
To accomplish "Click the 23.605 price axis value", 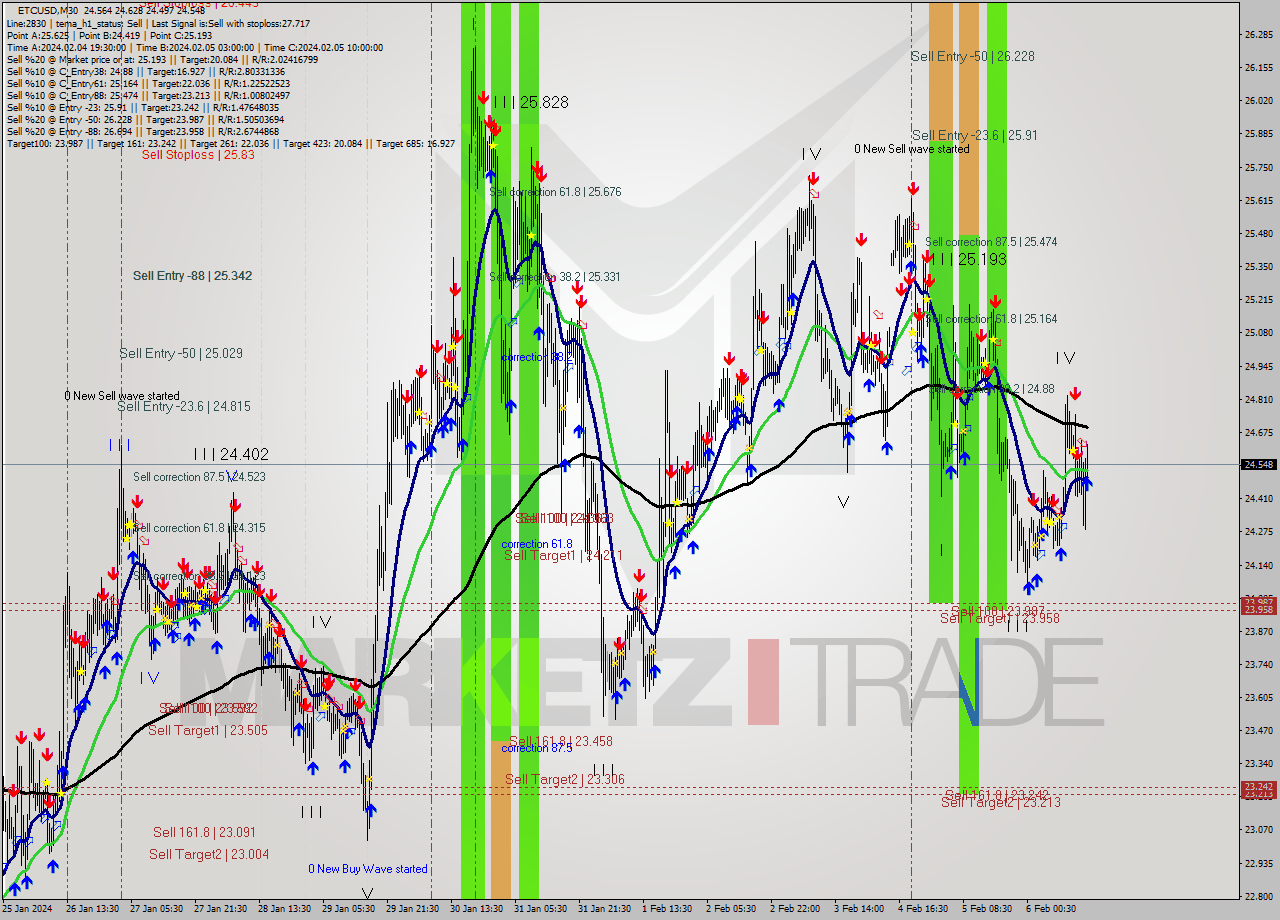I will pyautogui.click(x=1257, y=697).
